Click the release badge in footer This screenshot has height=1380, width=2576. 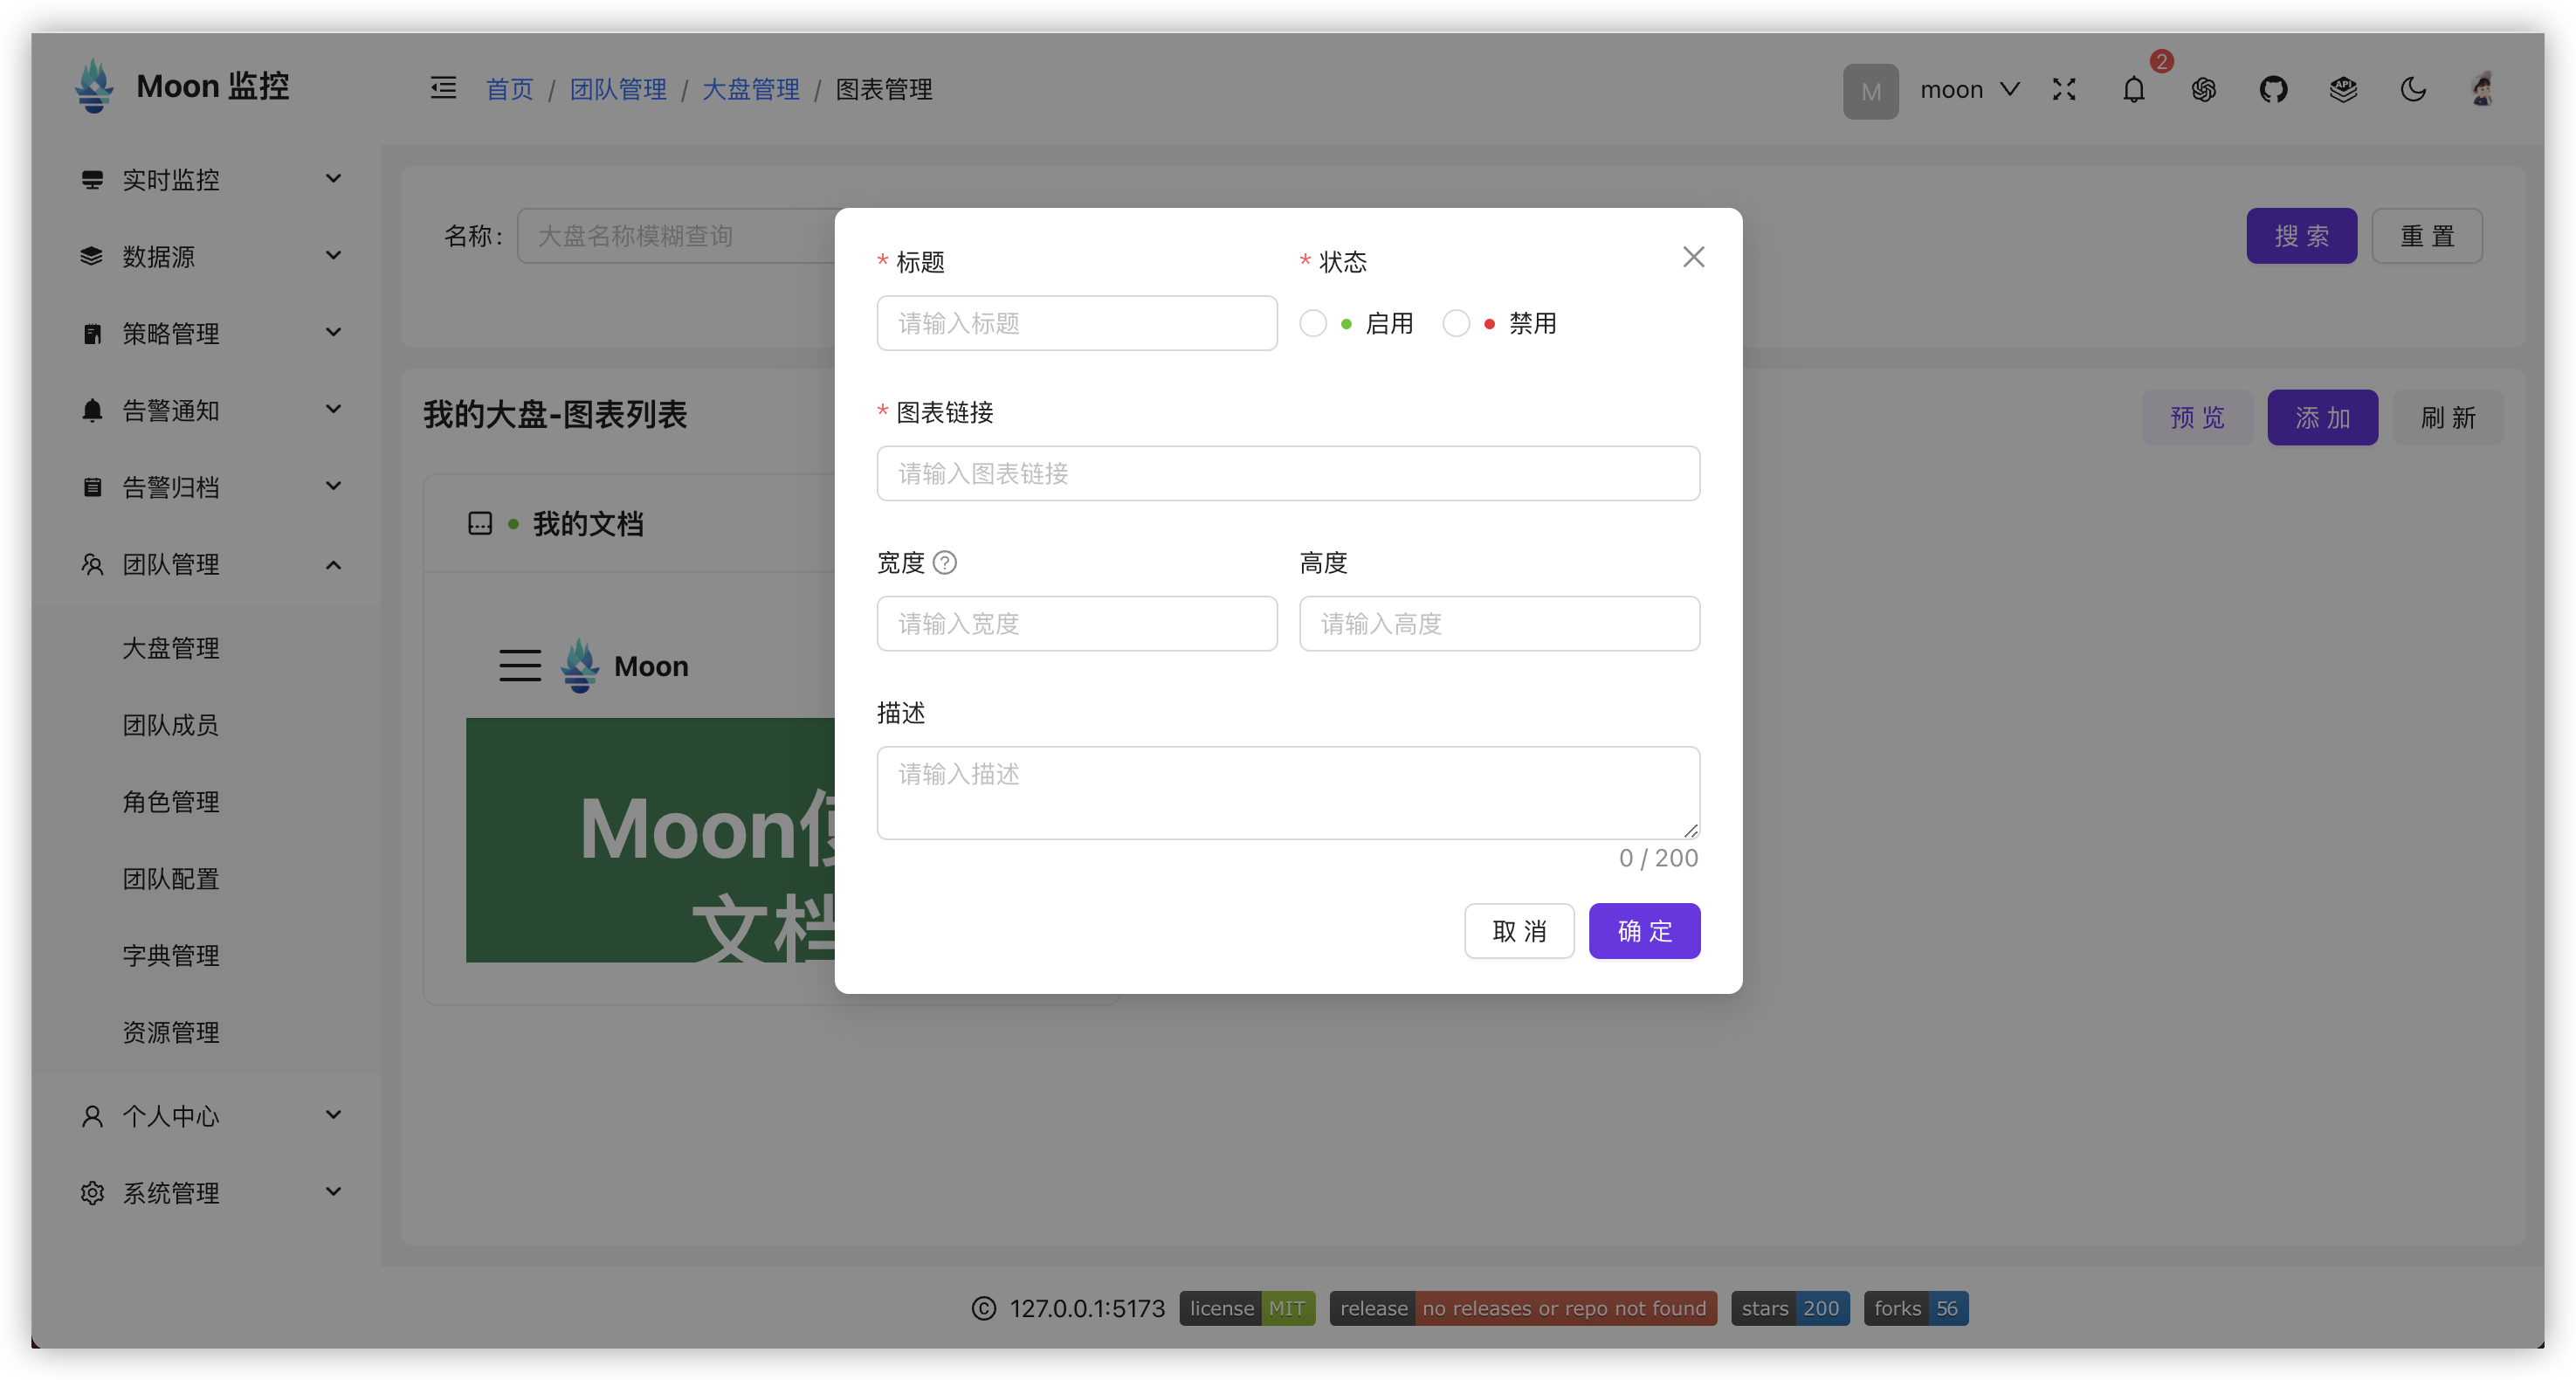(x=1523, y=1309)
